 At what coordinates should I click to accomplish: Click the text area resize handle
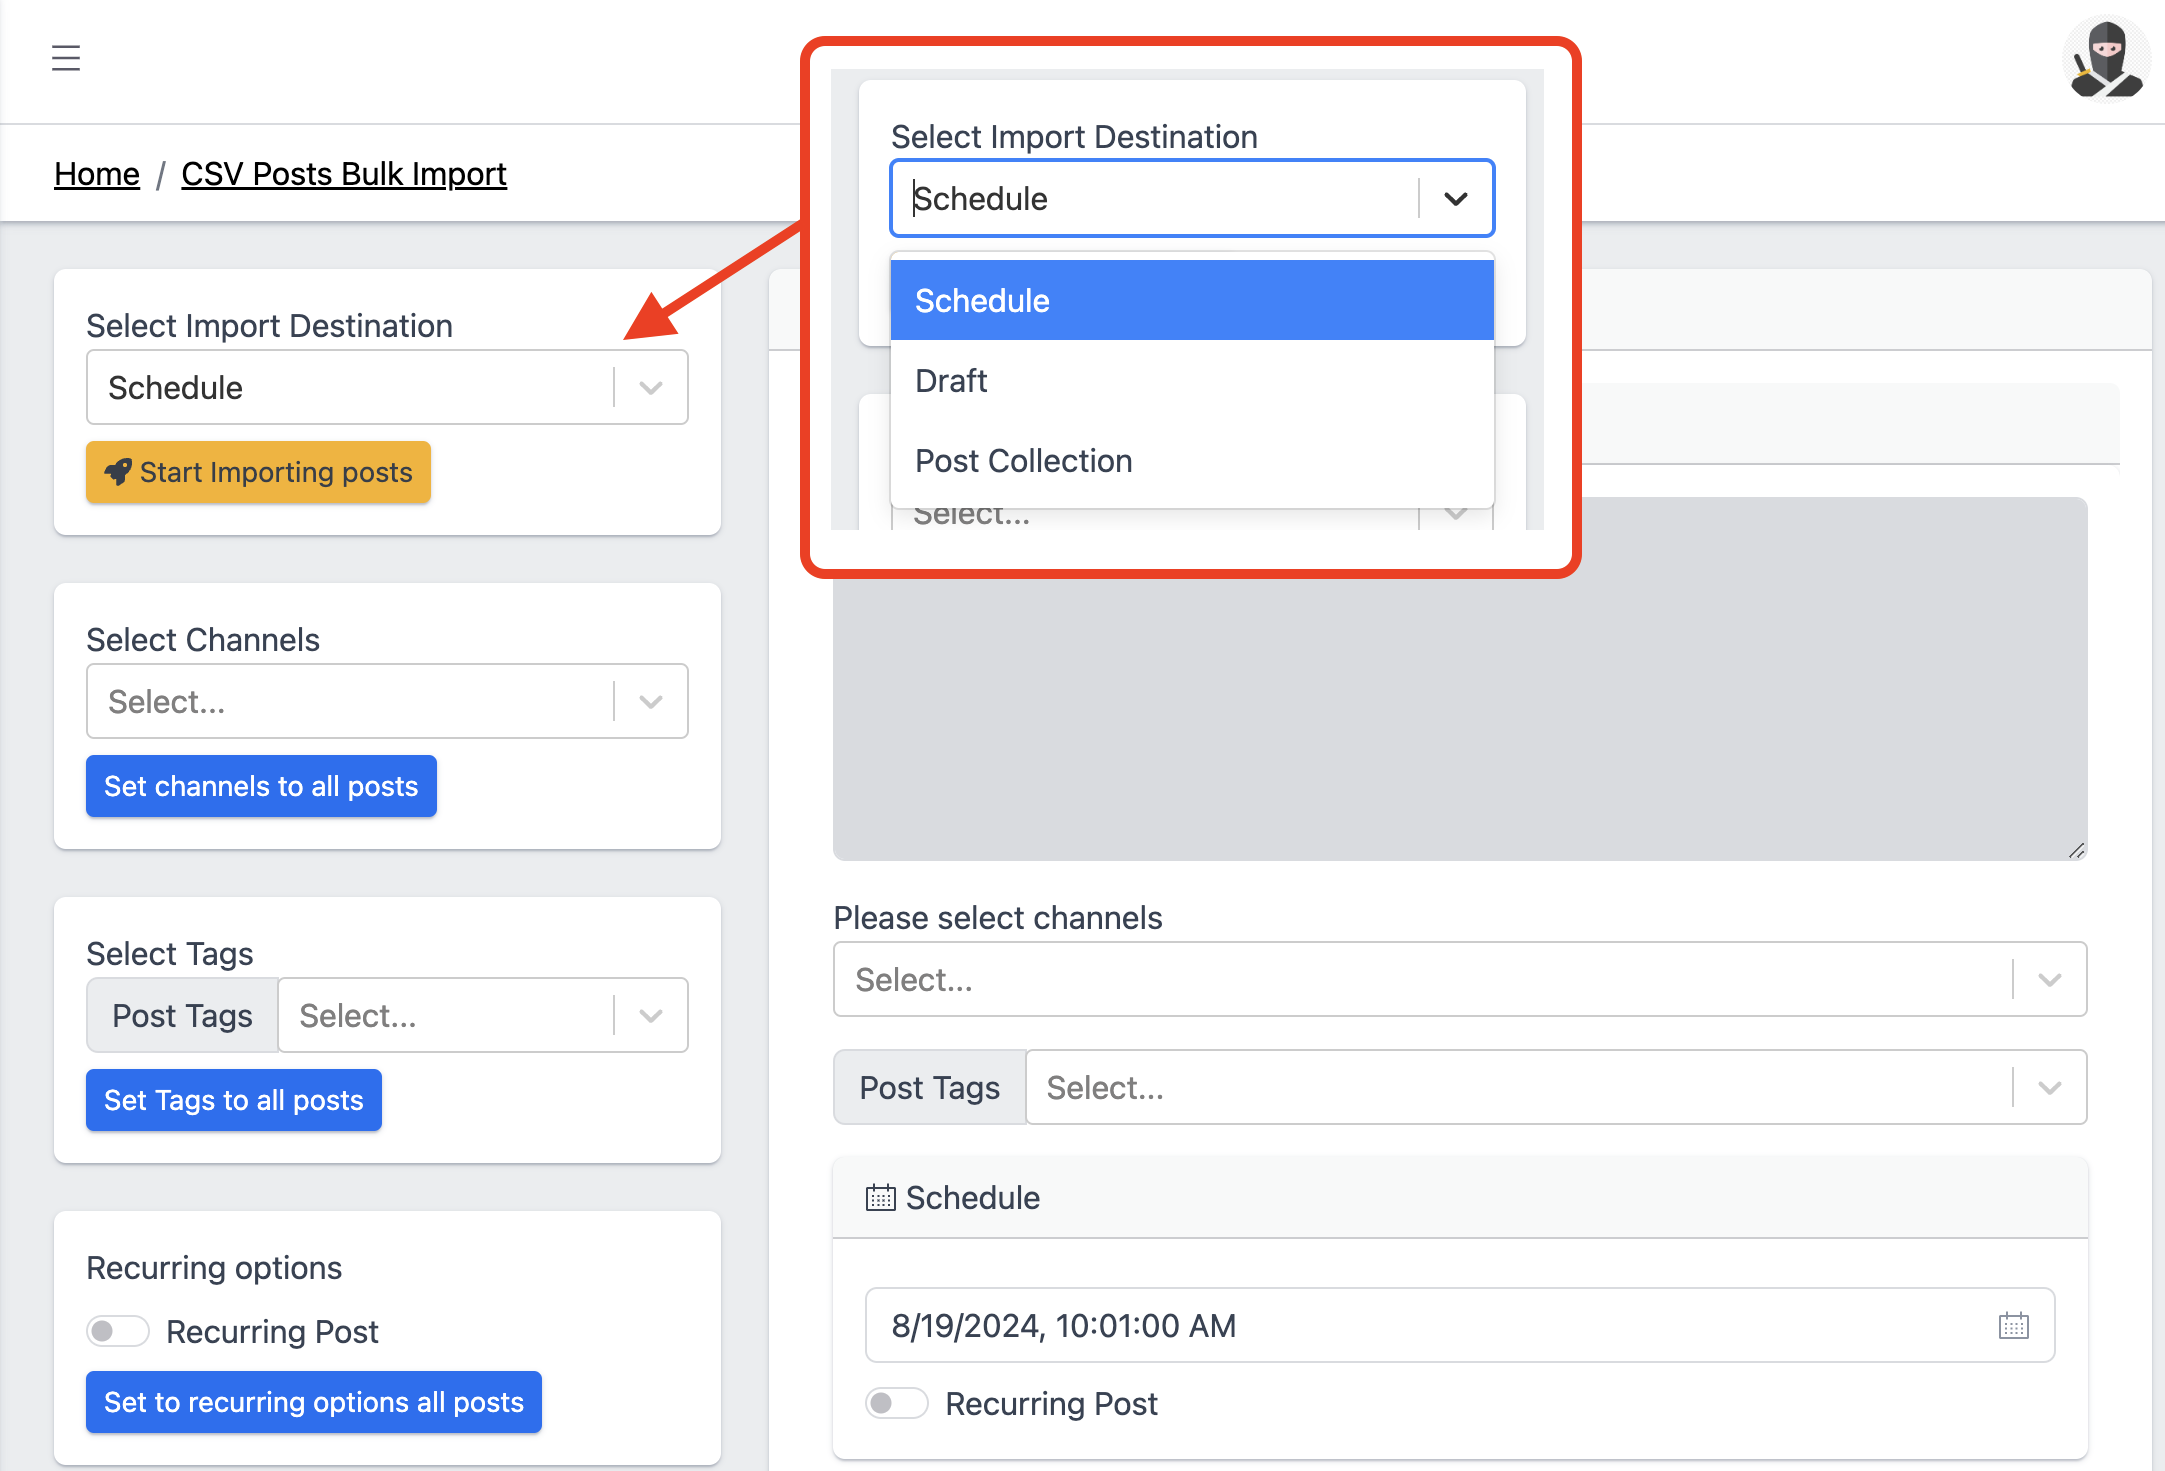point(2076,850)
